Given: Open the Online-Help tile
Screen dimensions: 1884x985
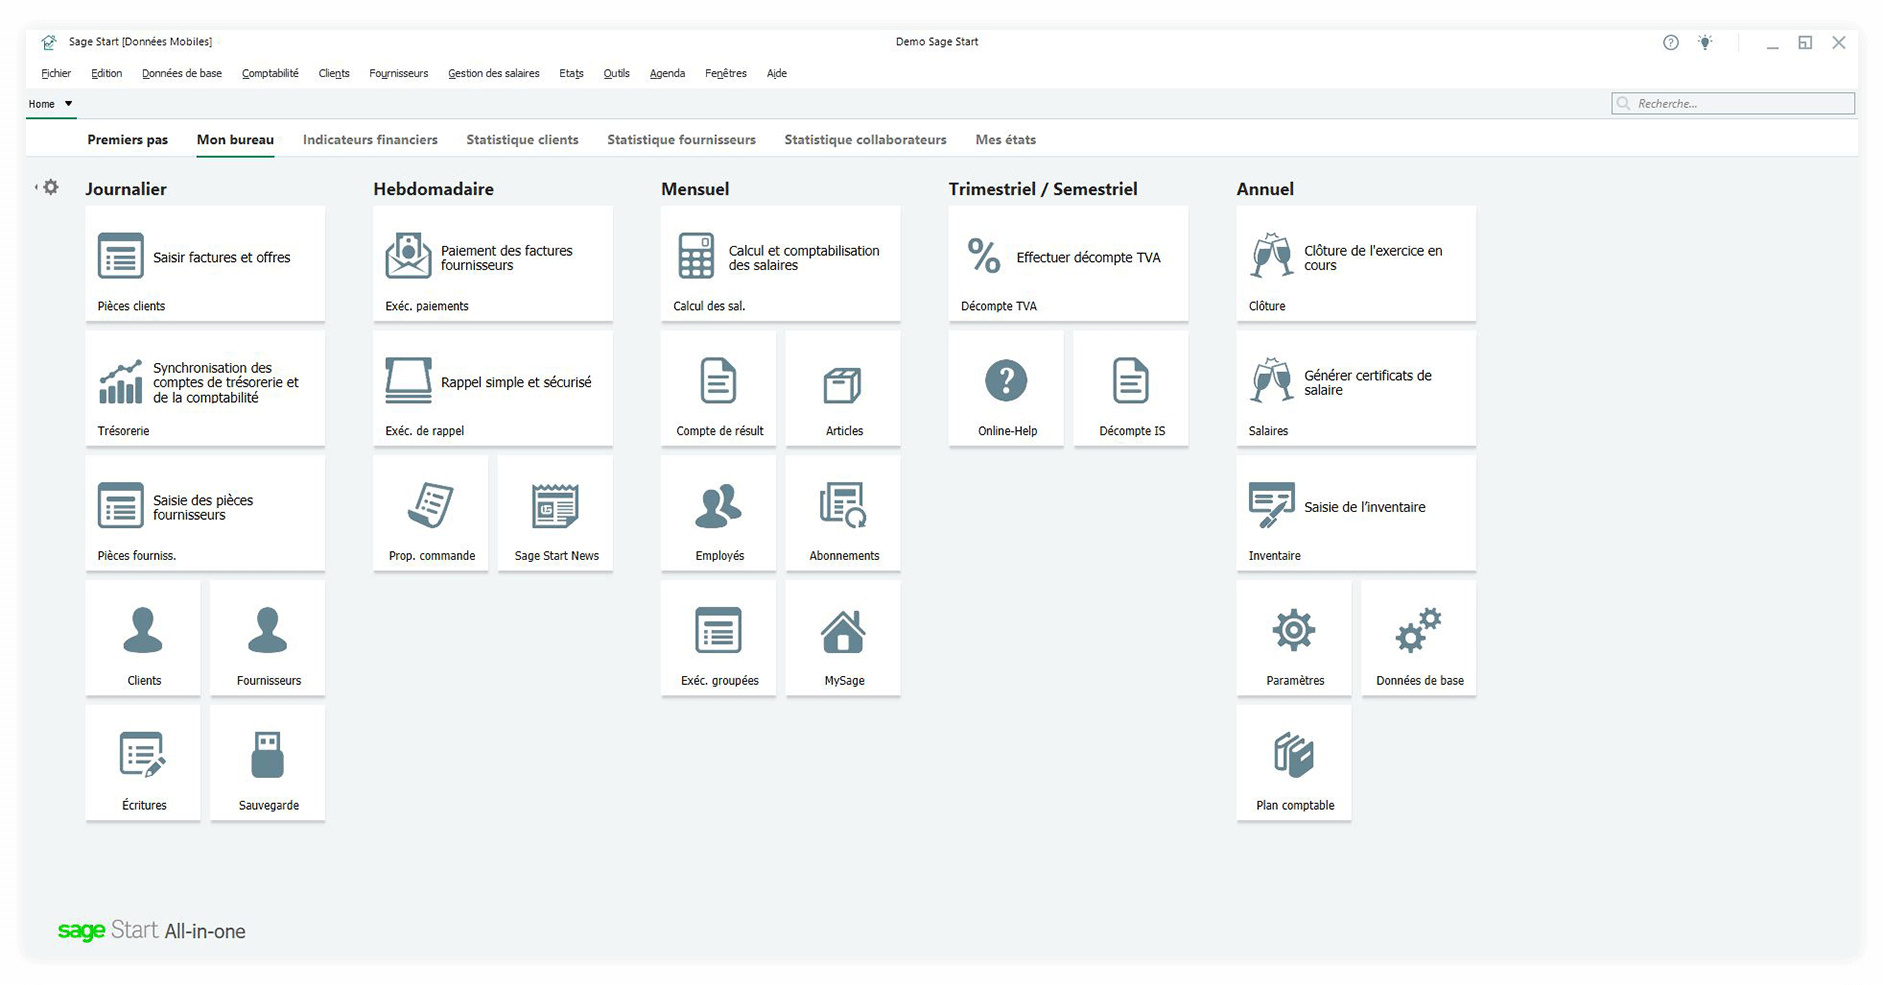Looking at the screenshot, I should click(x=1006, y=389).
